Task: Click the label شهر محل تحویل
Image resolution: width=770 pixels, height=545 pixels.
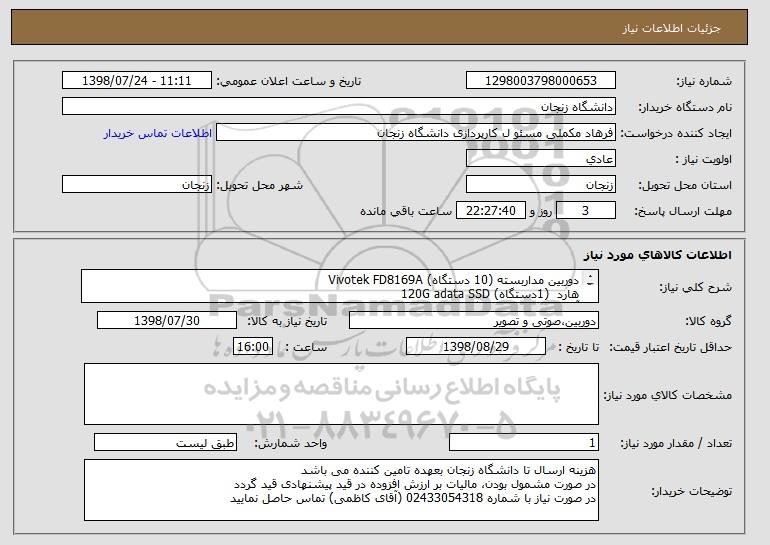Action: (260, 185)
